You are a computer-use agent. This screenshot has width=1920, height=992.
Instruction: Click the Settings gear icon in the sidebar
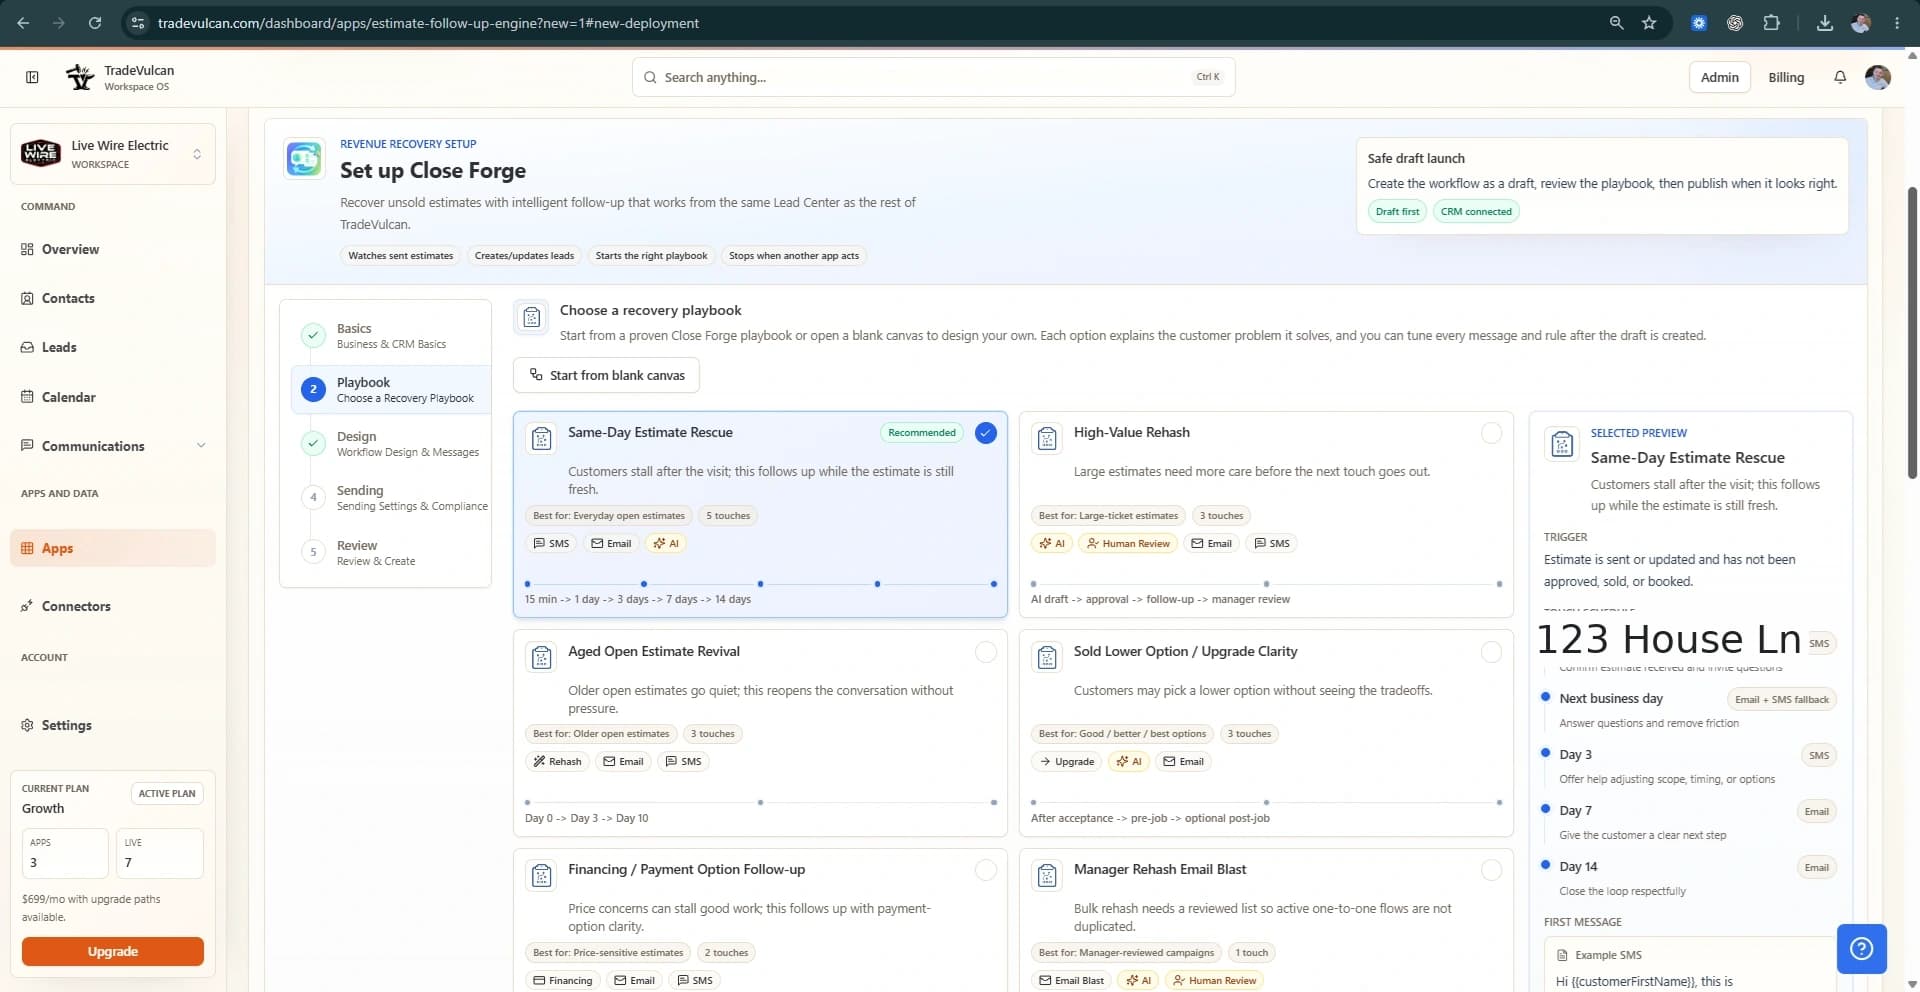[x=27, y=725]
